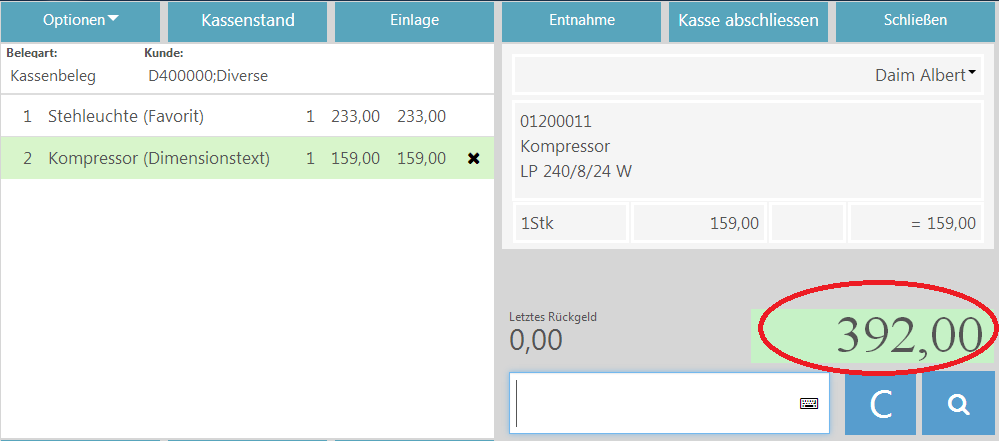Change the customer D400000;Diverse
This screenshot has width=999, height=441.
208,75
